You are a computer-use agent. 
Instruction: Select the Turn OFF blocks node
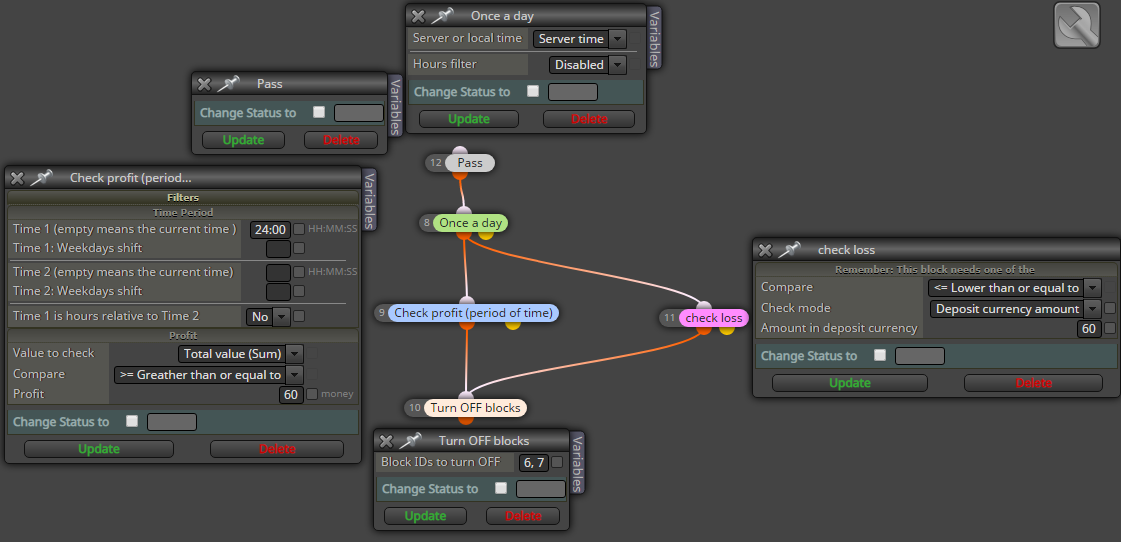coord(475,408)
